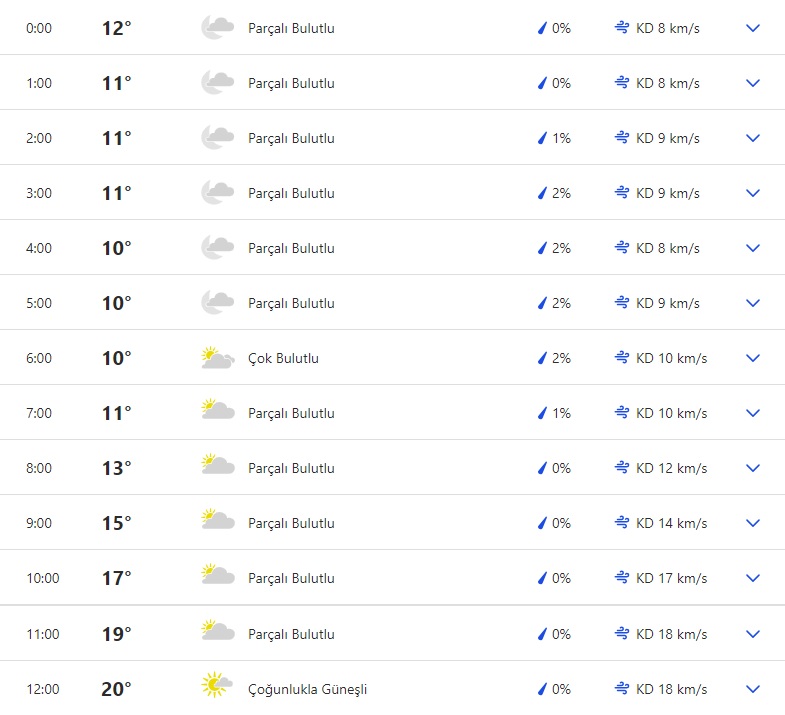Click the raindrop icon in the 7:00 row
785x715 pixels.
[543, 413]
